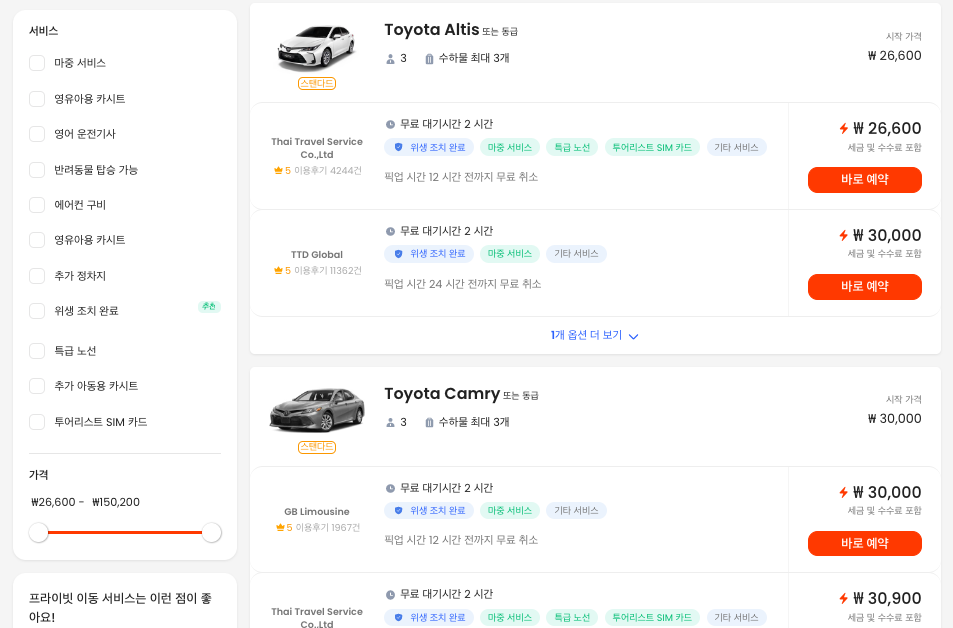Click the clock icon in Thai Travel Service row

390,124
